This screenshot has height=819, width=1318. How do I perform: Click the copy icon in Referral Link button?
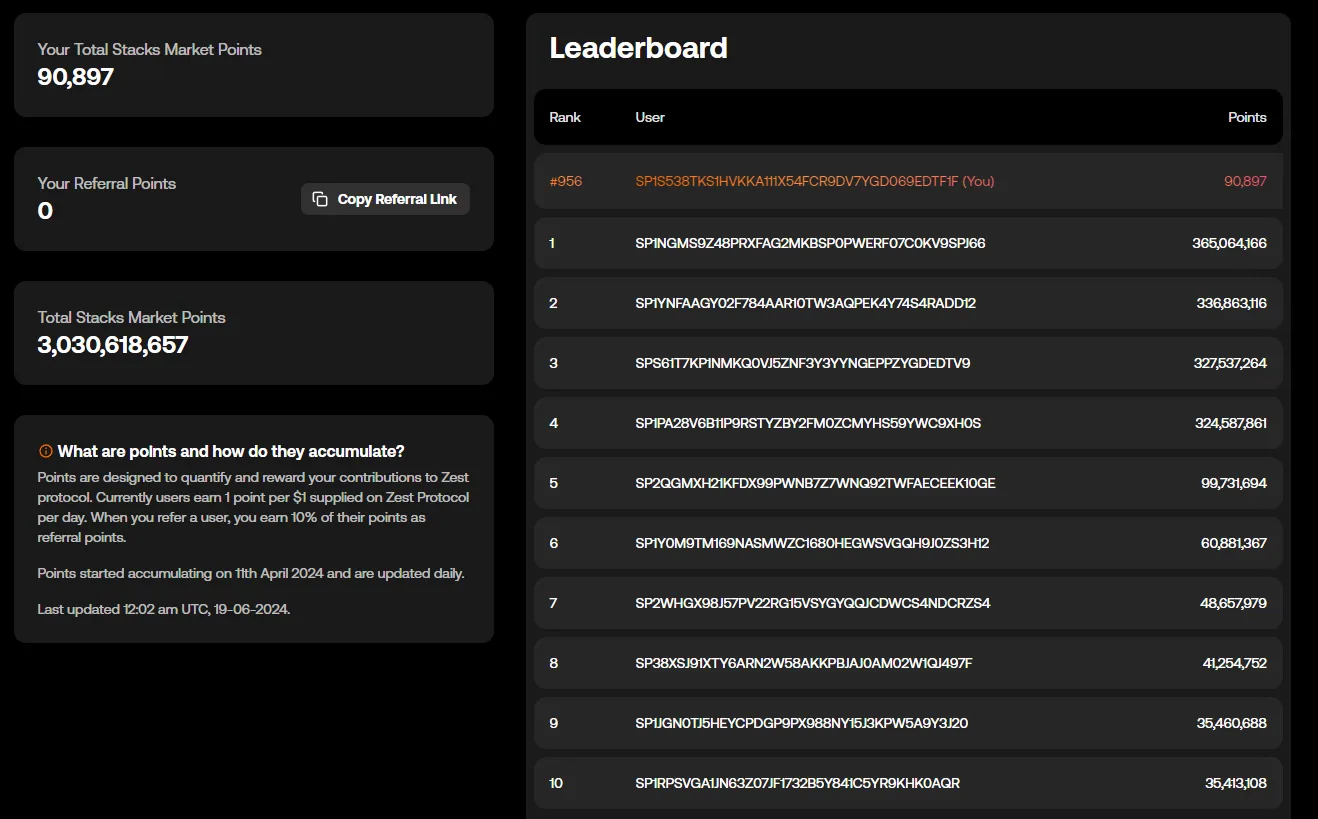(320, 199)
